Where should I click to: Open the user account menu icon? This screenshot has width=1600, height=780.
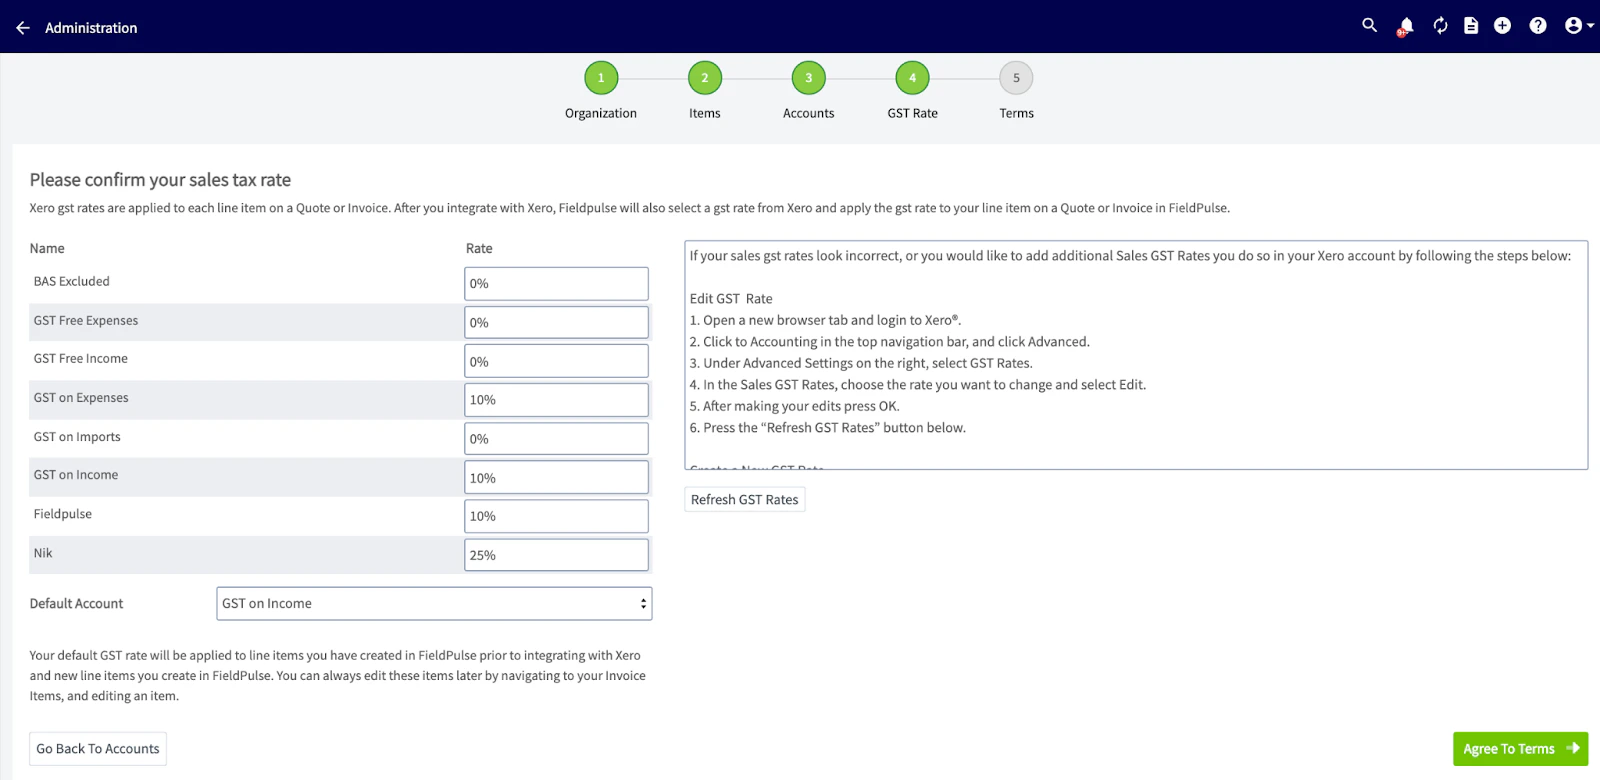pyautogui.click(x=1578, y=26)
